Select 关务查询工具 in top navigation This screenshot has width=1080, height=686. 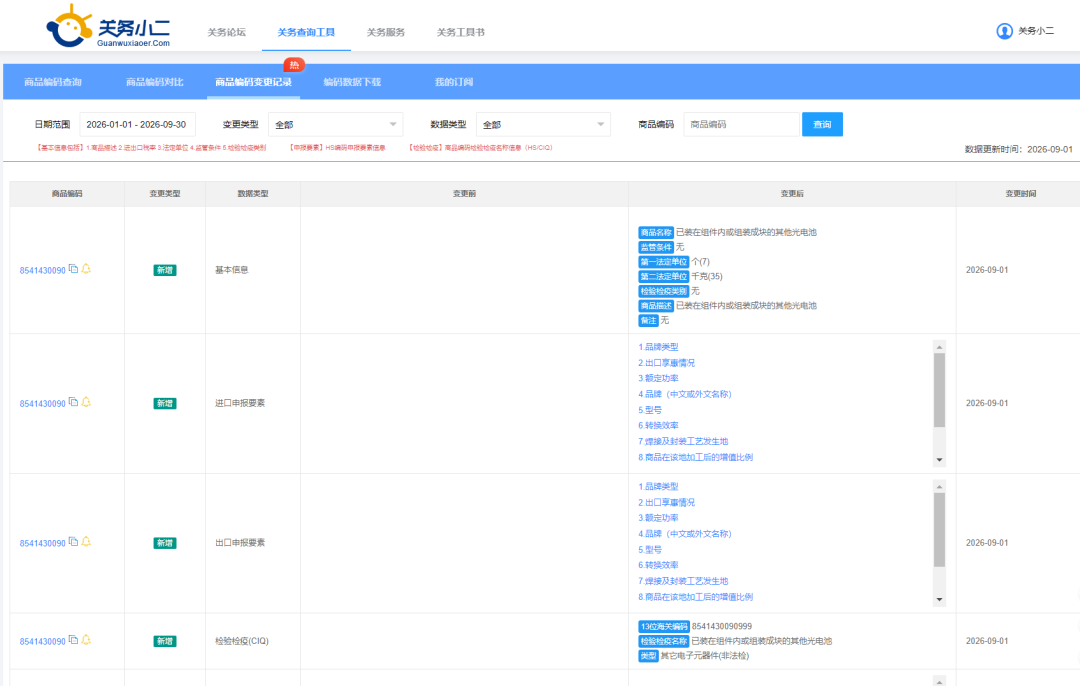pos(307,32)
